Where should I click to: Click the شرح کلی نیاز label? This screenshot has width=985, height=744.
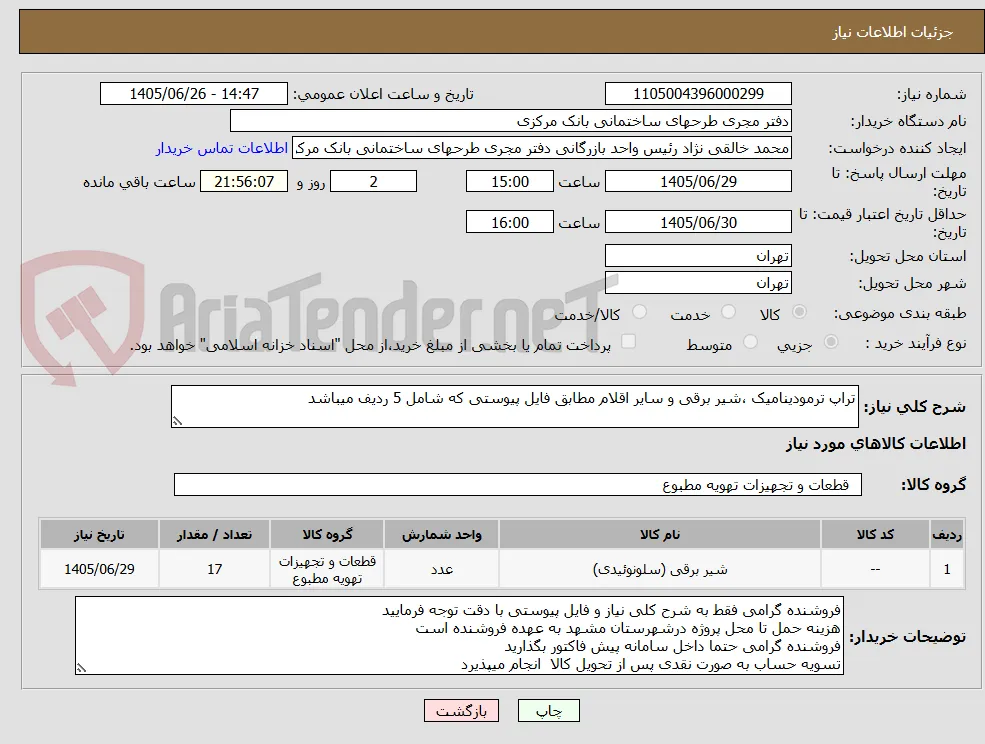[x=915, y=407]
